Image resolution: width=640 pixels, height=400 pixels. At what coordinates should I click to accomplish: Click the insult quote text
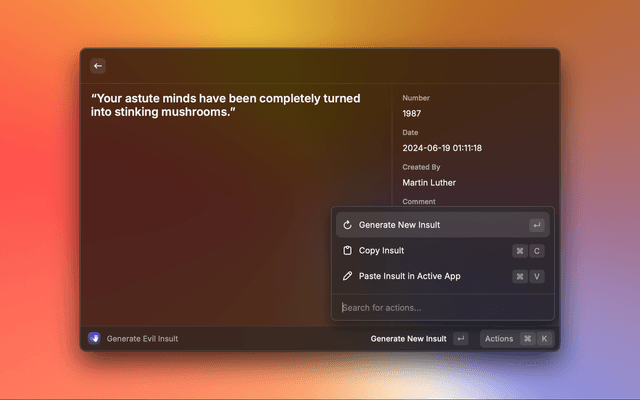point(225,105)
